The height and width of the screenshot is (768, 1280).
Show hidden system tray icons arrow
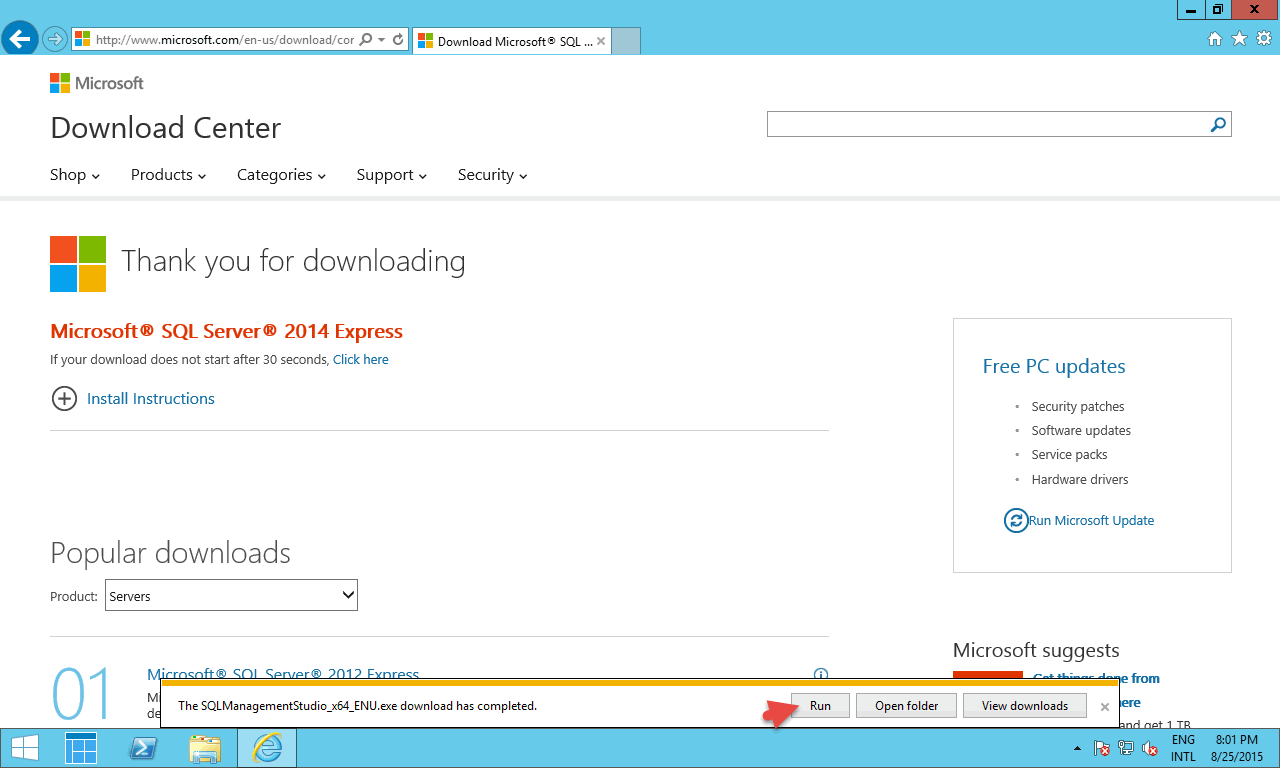click(1077, 748)
